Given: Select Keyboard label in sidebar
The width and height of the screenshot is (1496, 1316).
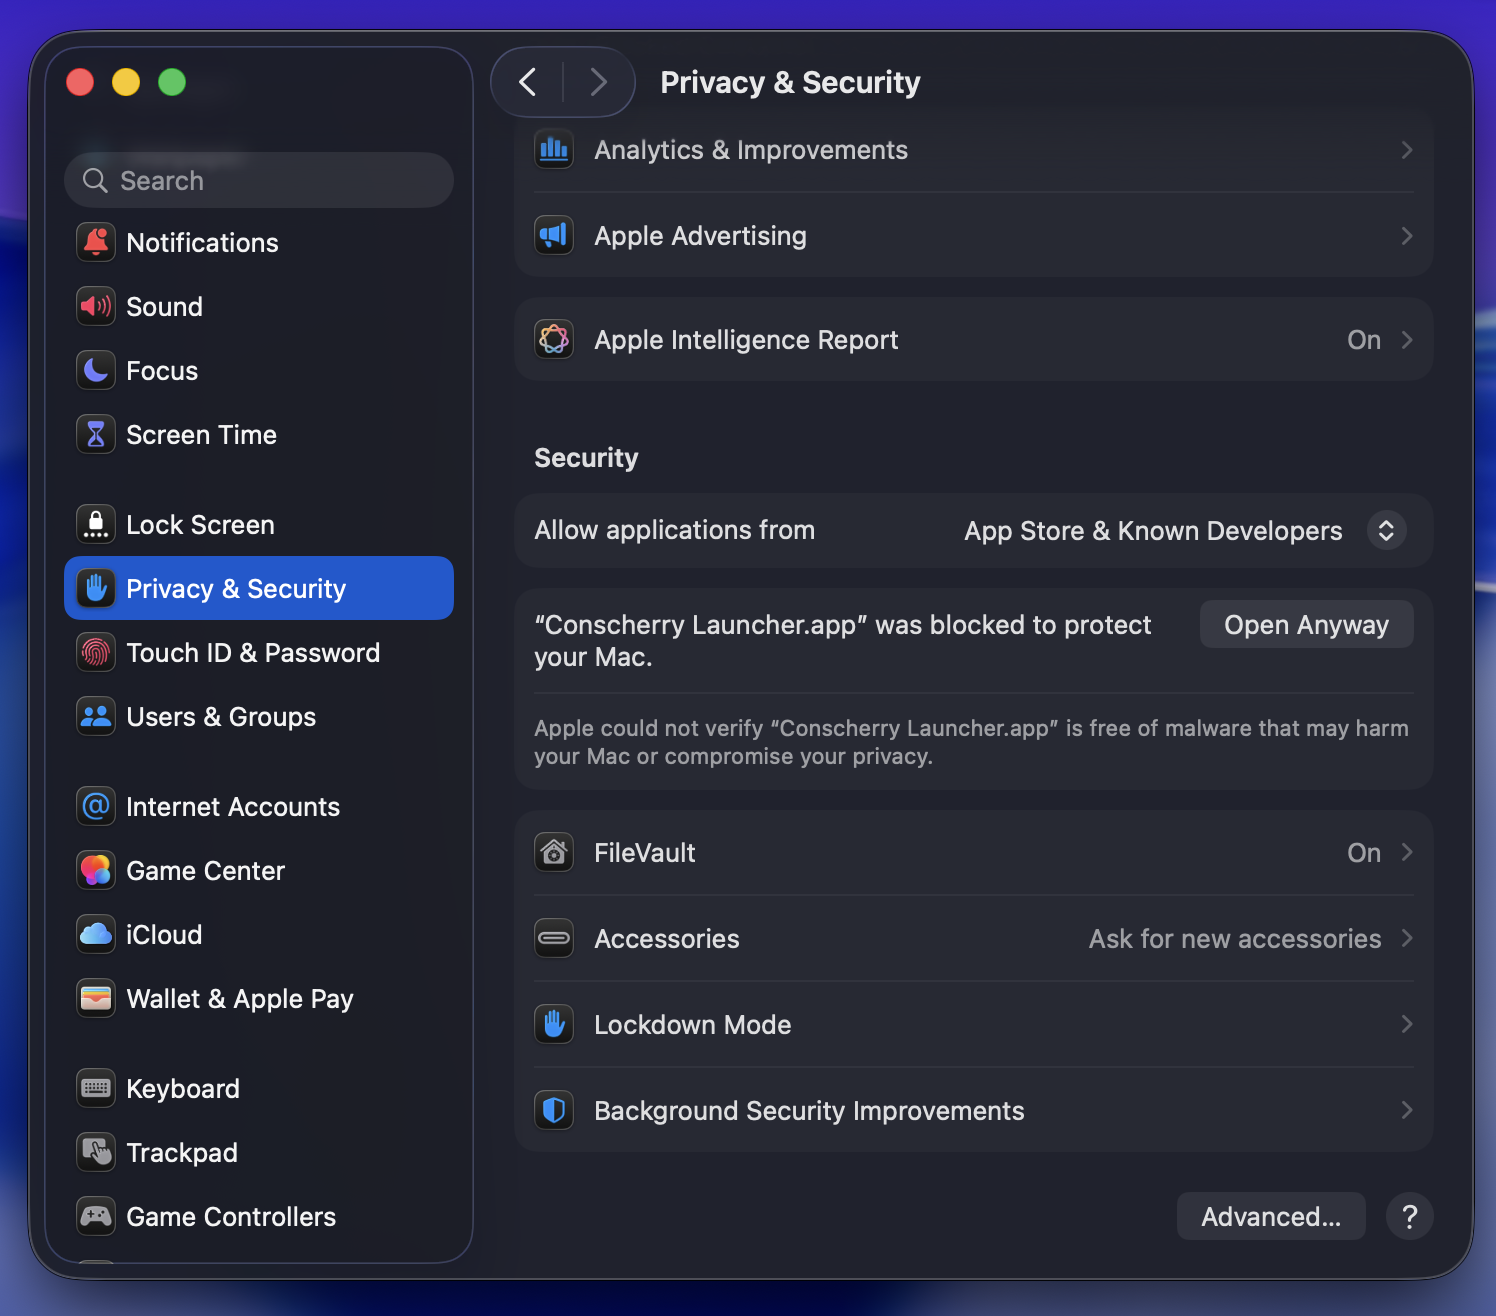Looking at the screenshot, I should (183, 1089).
